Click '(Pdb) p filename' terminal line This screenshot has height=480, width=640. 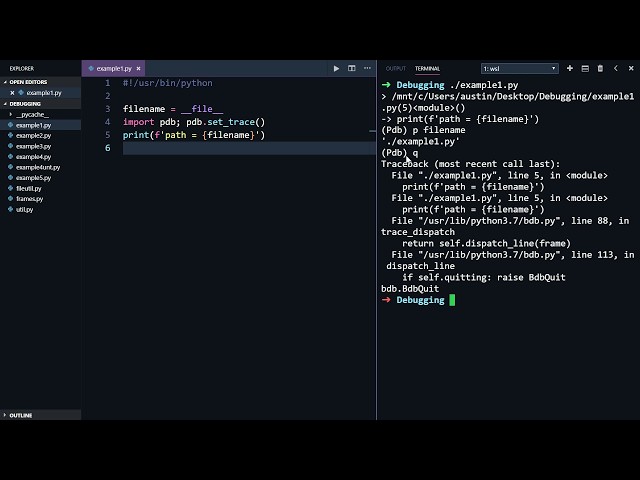(x=423, y=130)
